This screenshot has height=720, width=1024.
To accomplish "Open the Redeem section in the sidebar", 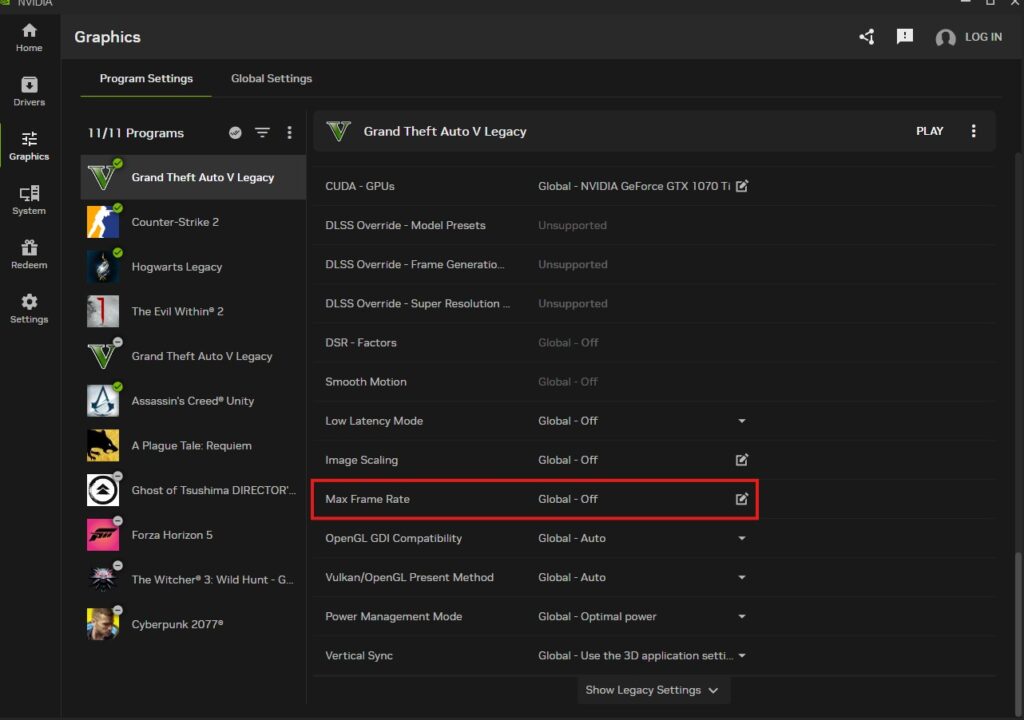I will coord(29,255).
